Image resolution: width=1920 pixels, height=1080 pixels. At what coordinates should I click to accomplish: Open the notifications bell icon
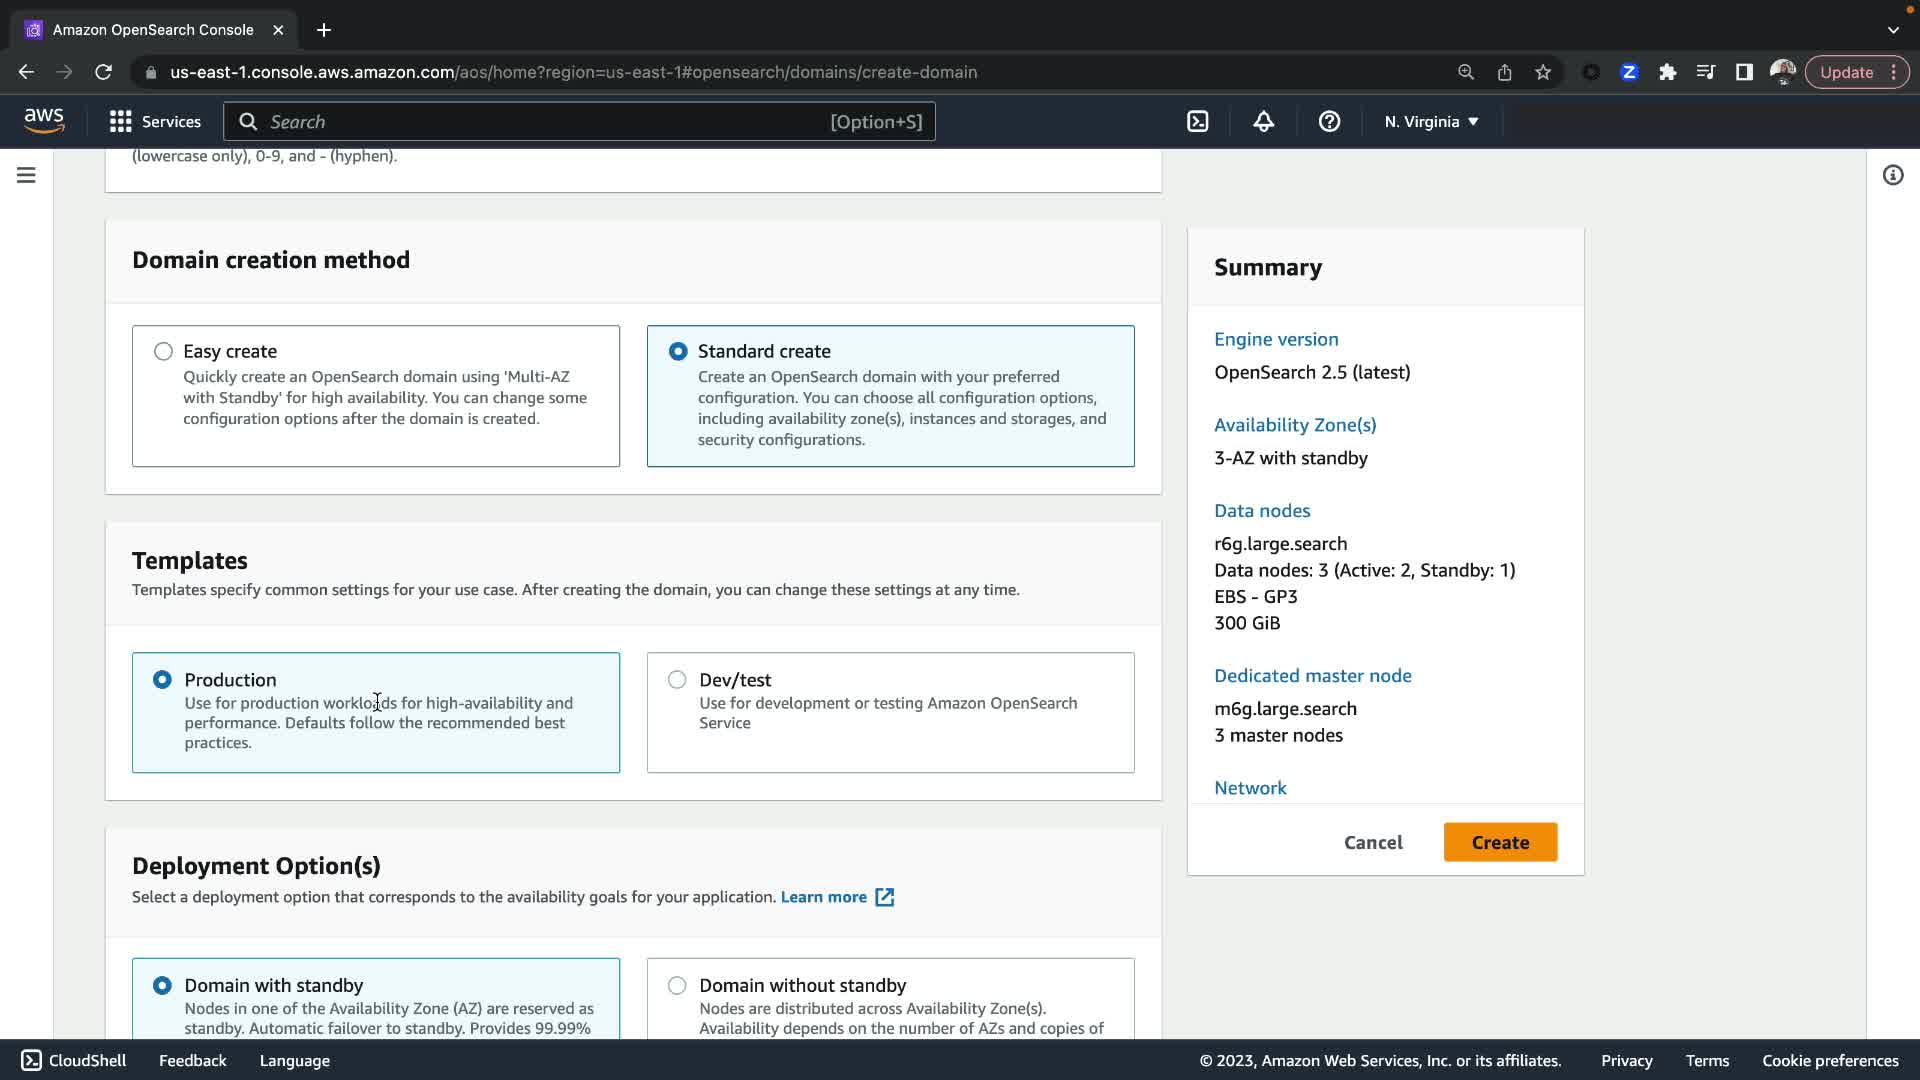pyautogui.click(x=1263, y=122)
